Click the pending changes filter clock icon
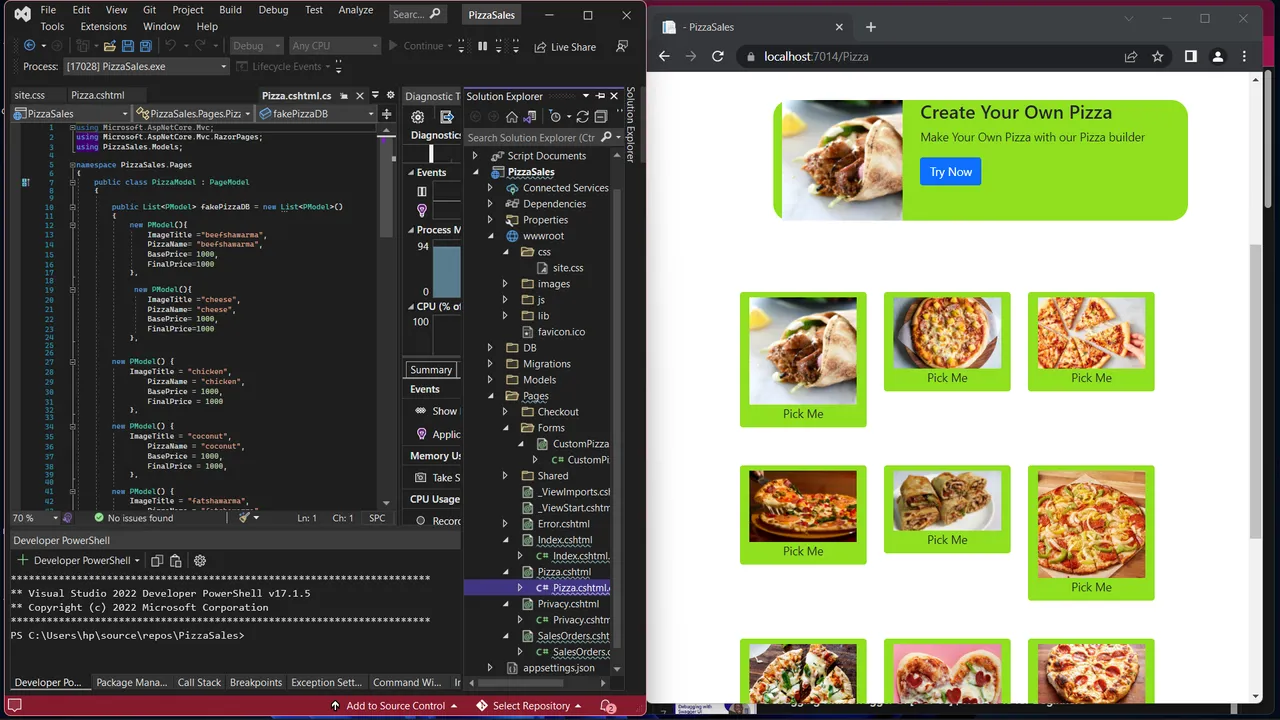The image size is (1280, 720). coord(556,117)
